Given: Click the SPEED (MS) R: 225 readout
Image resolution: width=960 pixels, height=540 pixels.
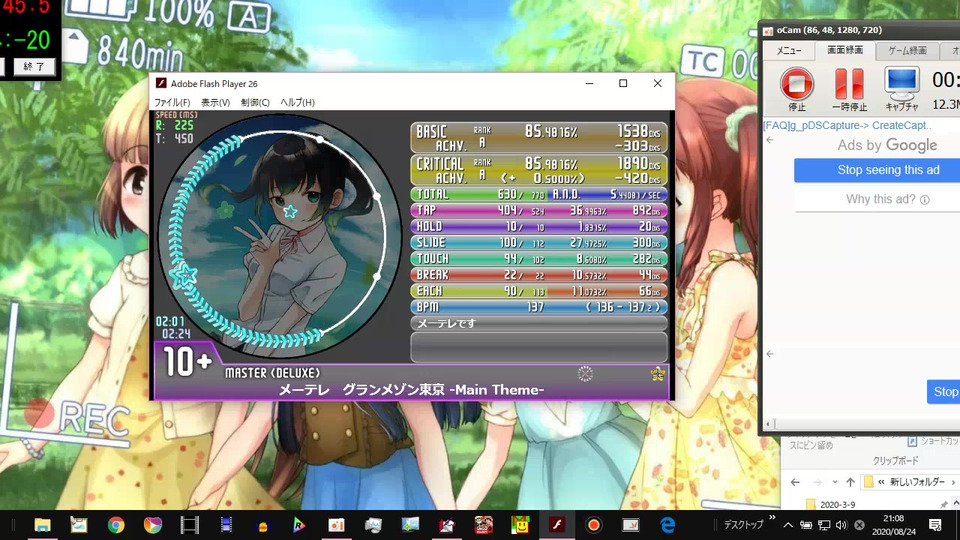Looking at the screenshot, I should pyautogui.click(x=175, y=126).
